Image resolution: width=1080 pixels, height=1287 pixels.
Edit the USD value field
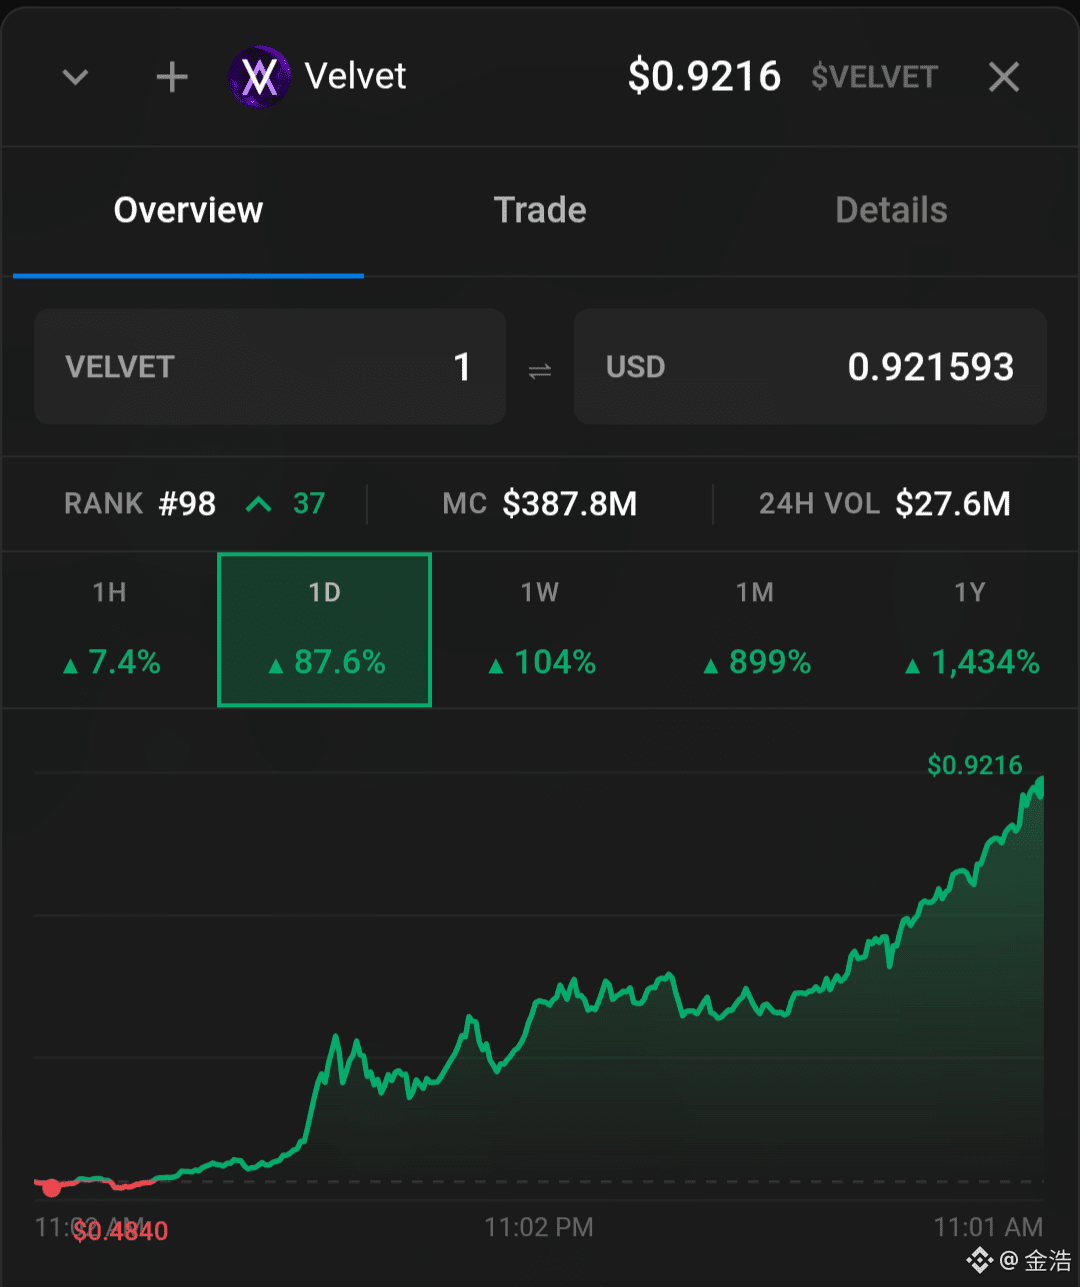(810, 367)
